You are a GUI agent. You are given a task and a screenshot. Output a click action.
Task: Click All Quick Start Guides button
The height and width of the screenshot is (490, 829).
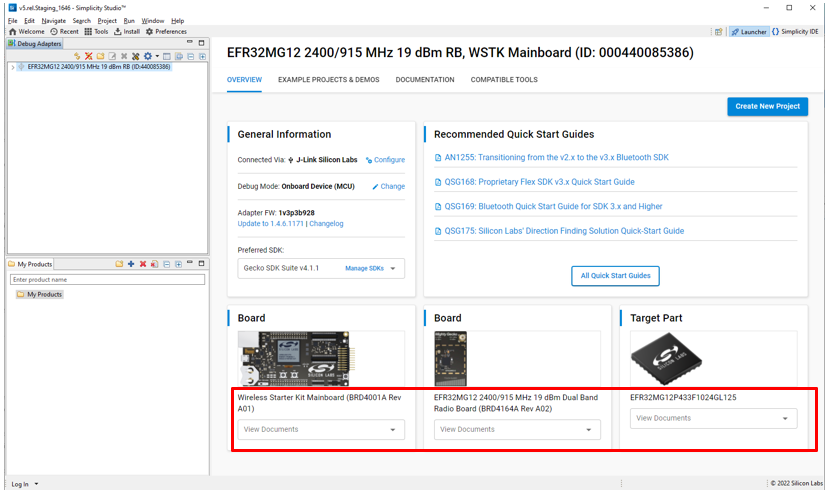coord(615,275)
